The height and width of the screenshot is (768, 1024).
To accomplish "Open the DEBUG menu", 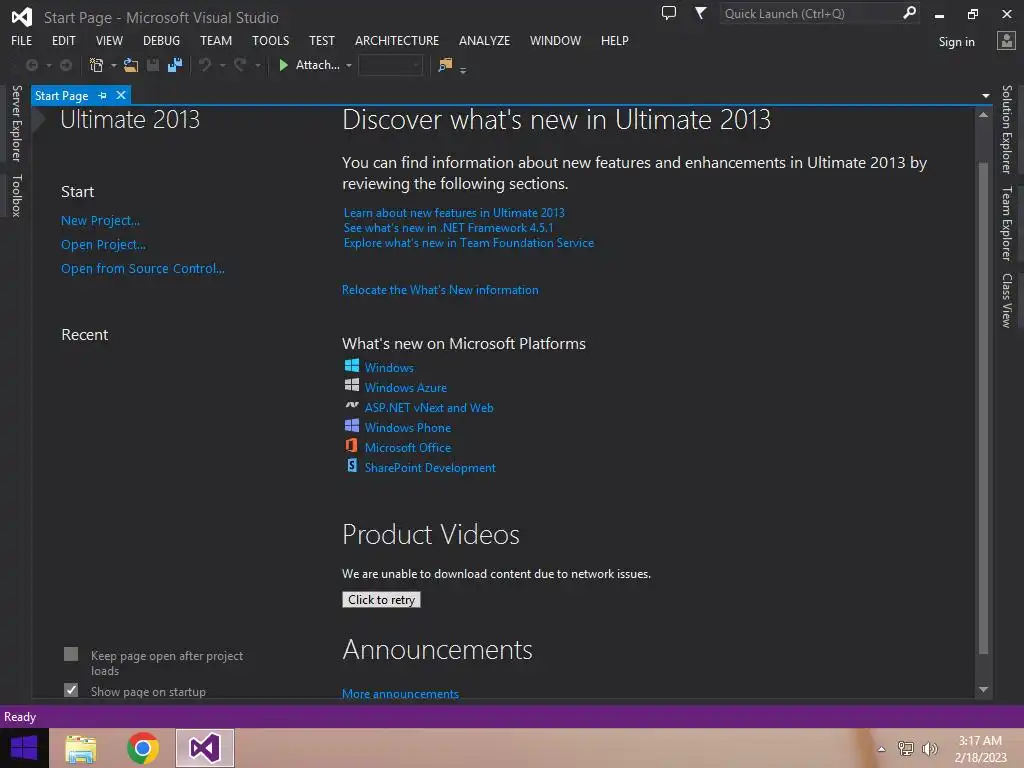I will (161, 40).
